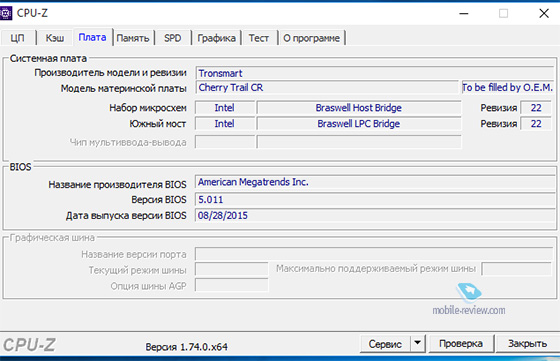Click the disabled Текущий режим шины field
The image size is (560, 361).
point(232,269)
